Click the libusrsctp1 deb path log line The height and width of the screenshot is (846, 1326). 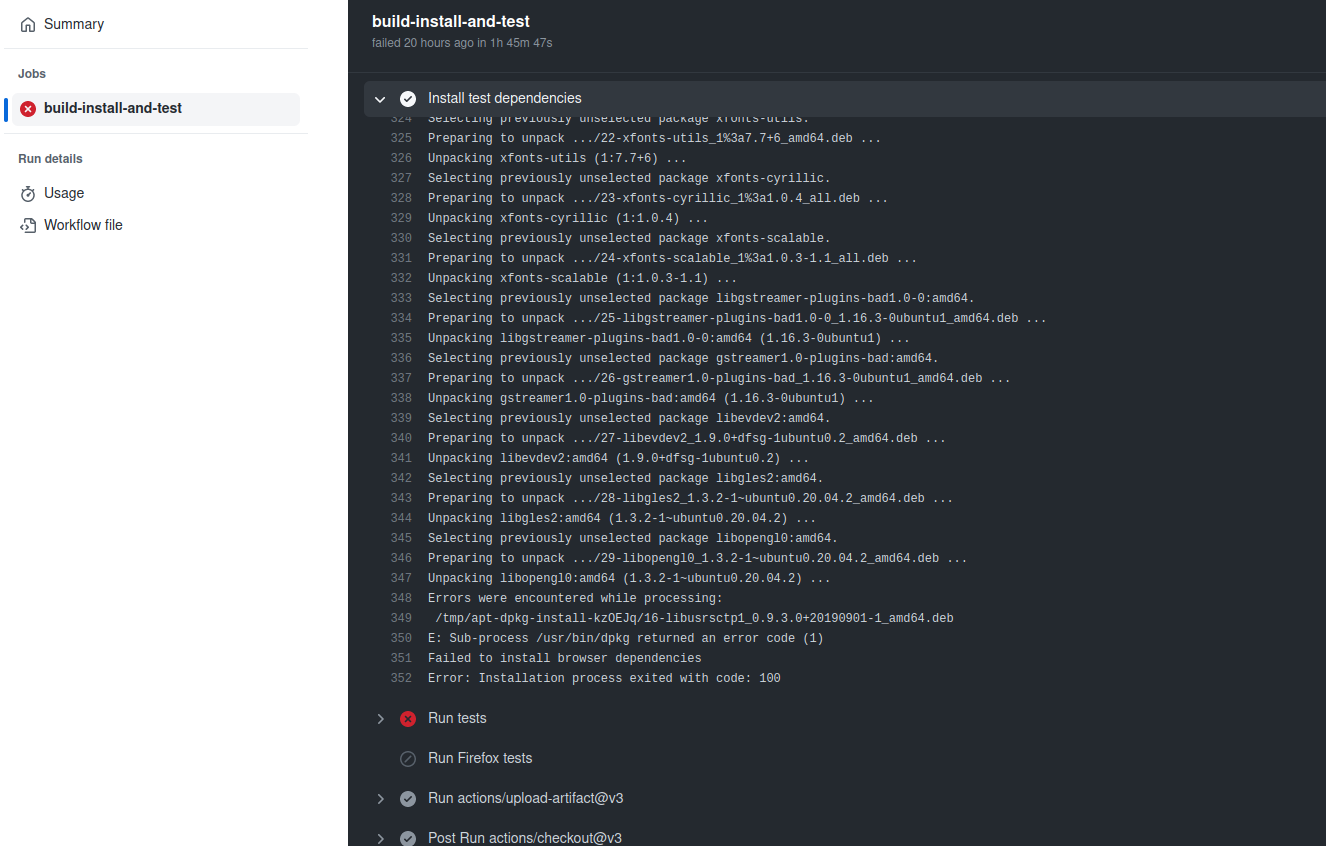(694, 618)
